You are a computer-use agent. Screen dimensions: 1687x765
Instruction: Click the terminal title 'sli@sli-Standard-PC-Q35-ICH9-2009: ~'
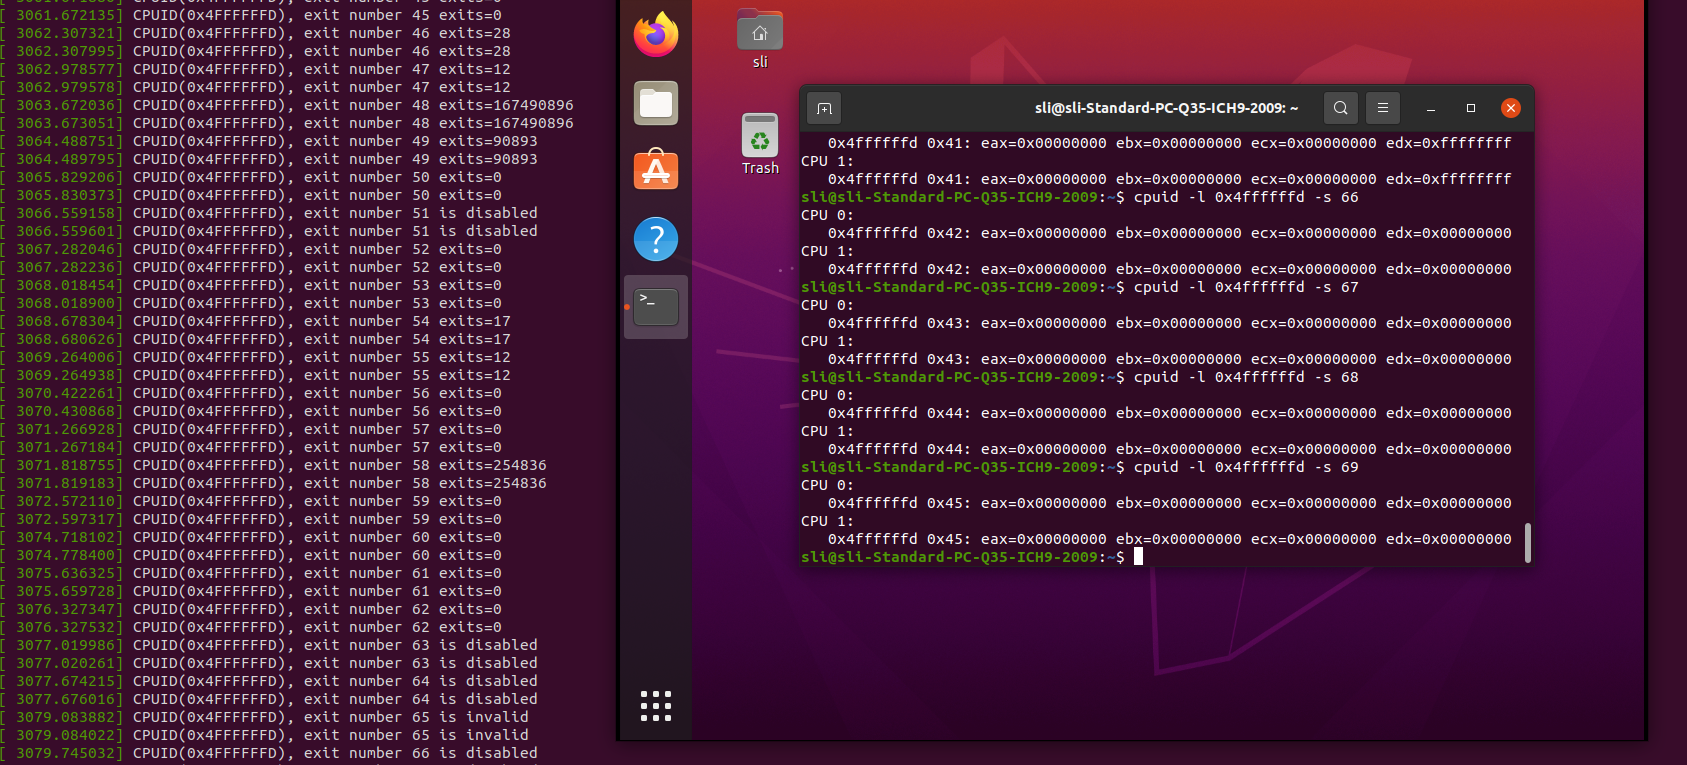1167,108
